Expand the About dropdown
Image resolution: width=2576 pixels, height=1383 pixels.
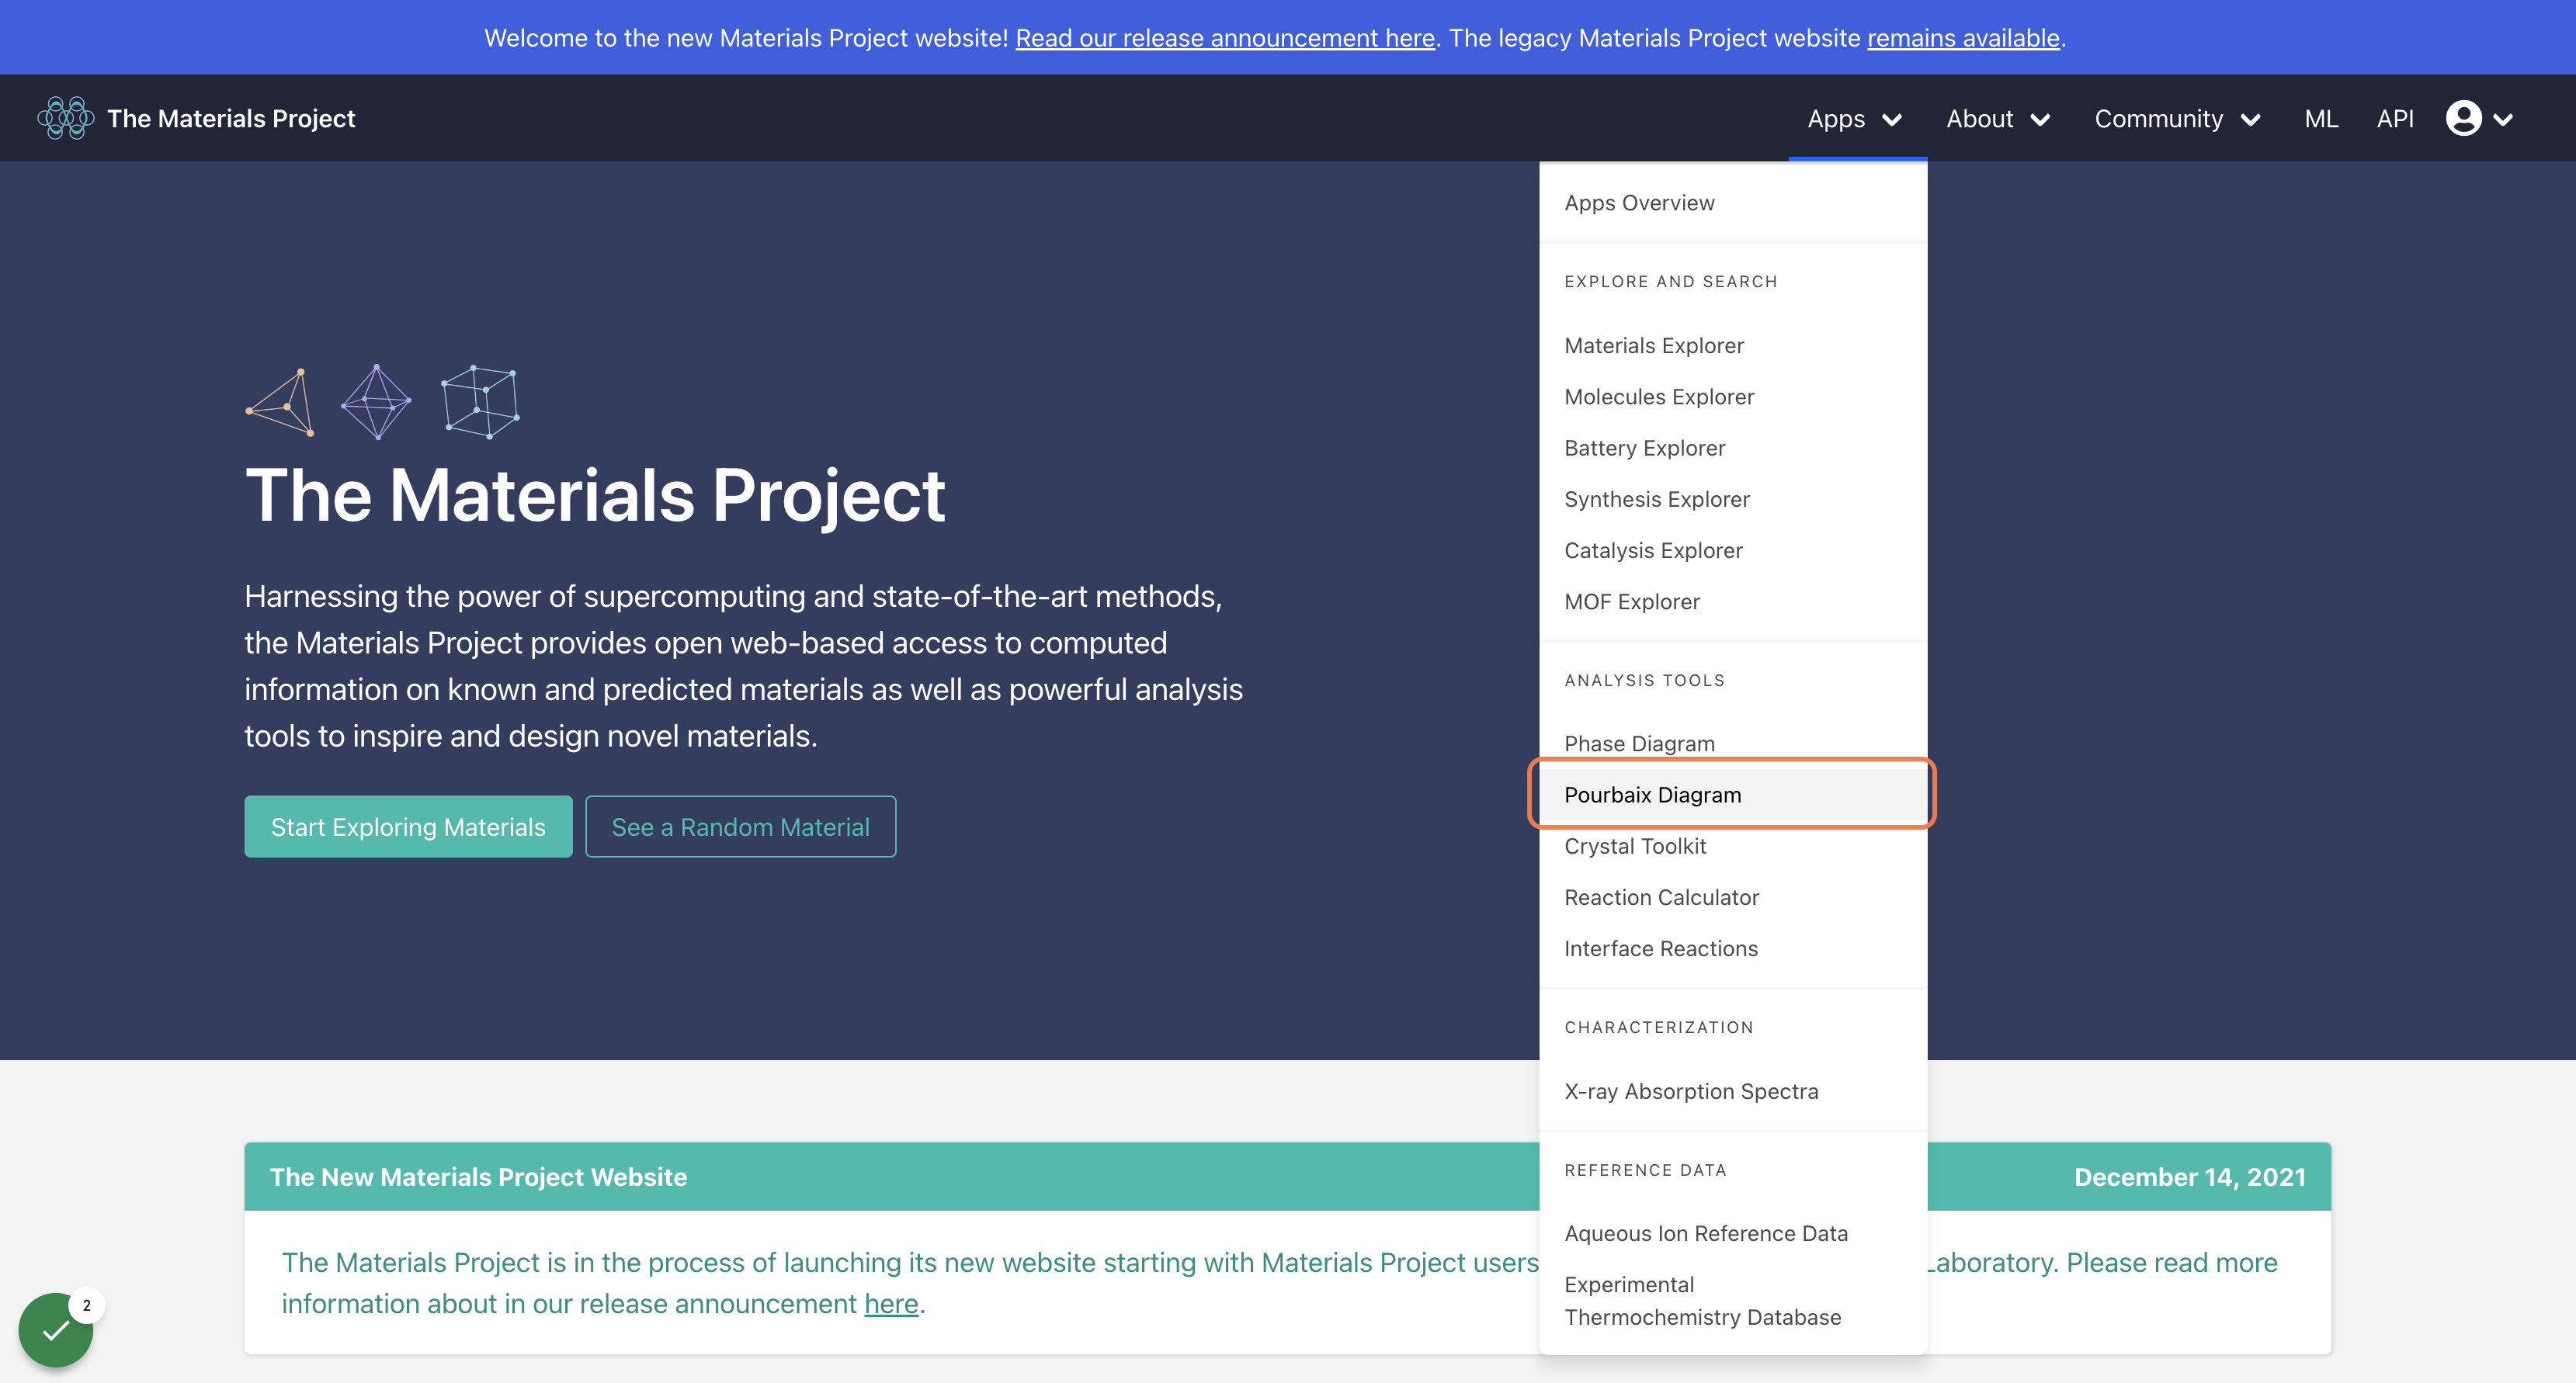click(x=1998, y=118)
